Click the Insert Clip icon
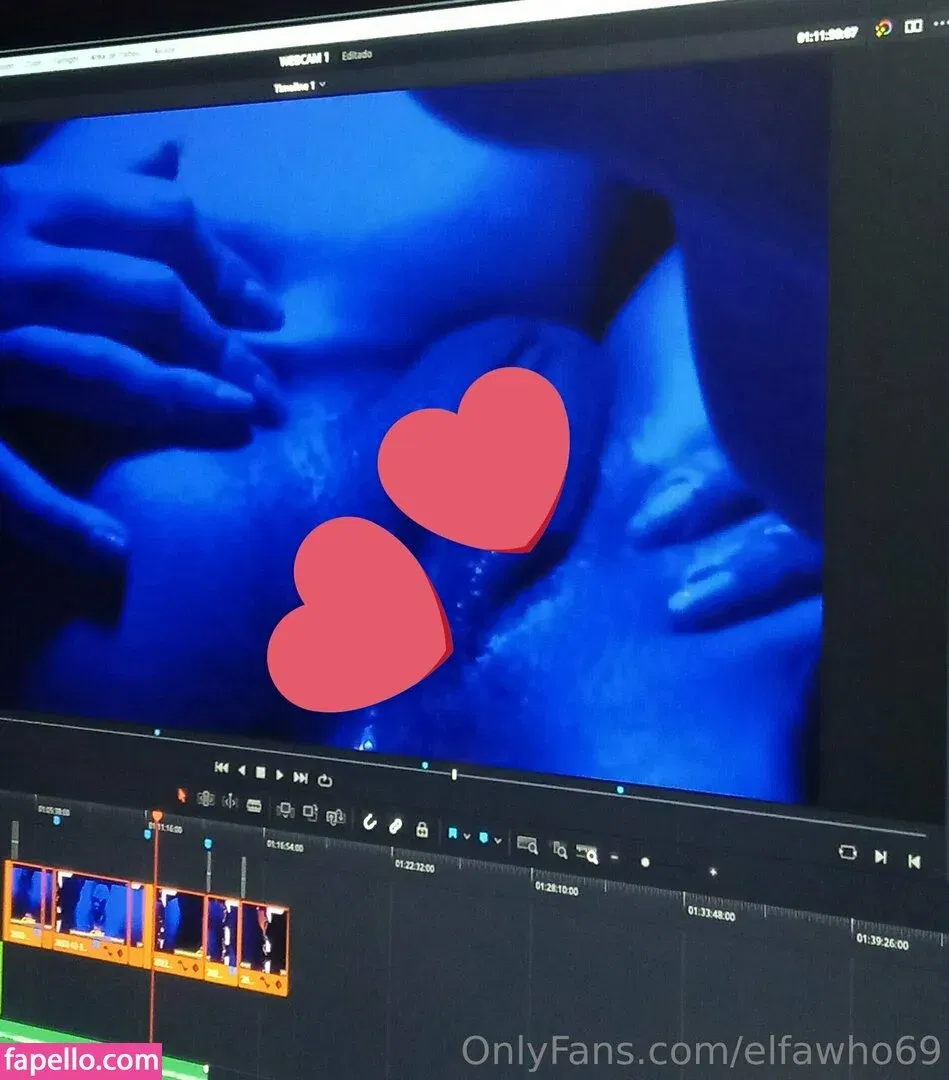Viewport: 949px width, 1080px height. tap(285, 810)
